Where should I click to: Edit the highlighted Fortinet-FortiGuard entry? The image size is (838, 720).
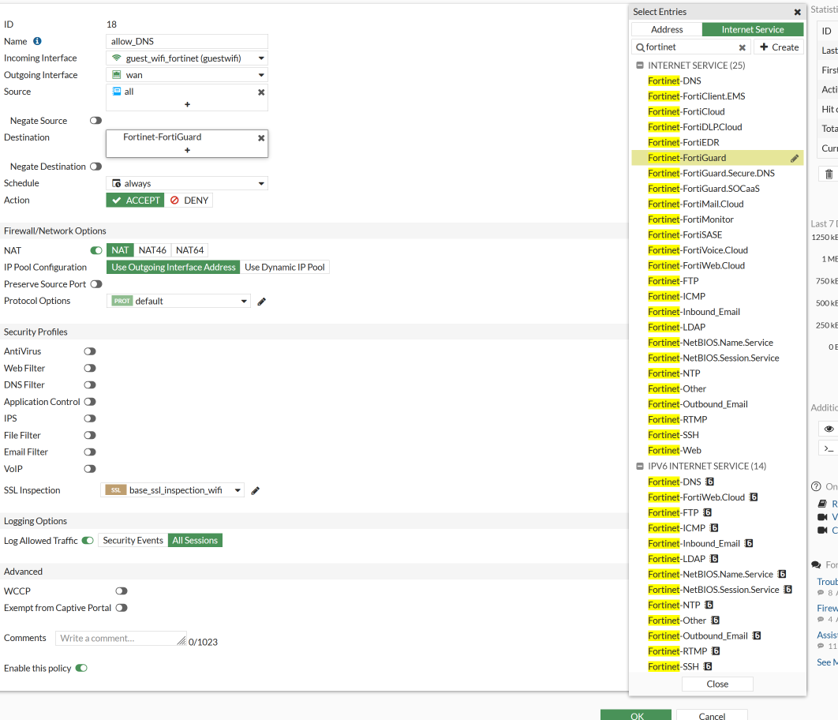[x=795, y=158]
